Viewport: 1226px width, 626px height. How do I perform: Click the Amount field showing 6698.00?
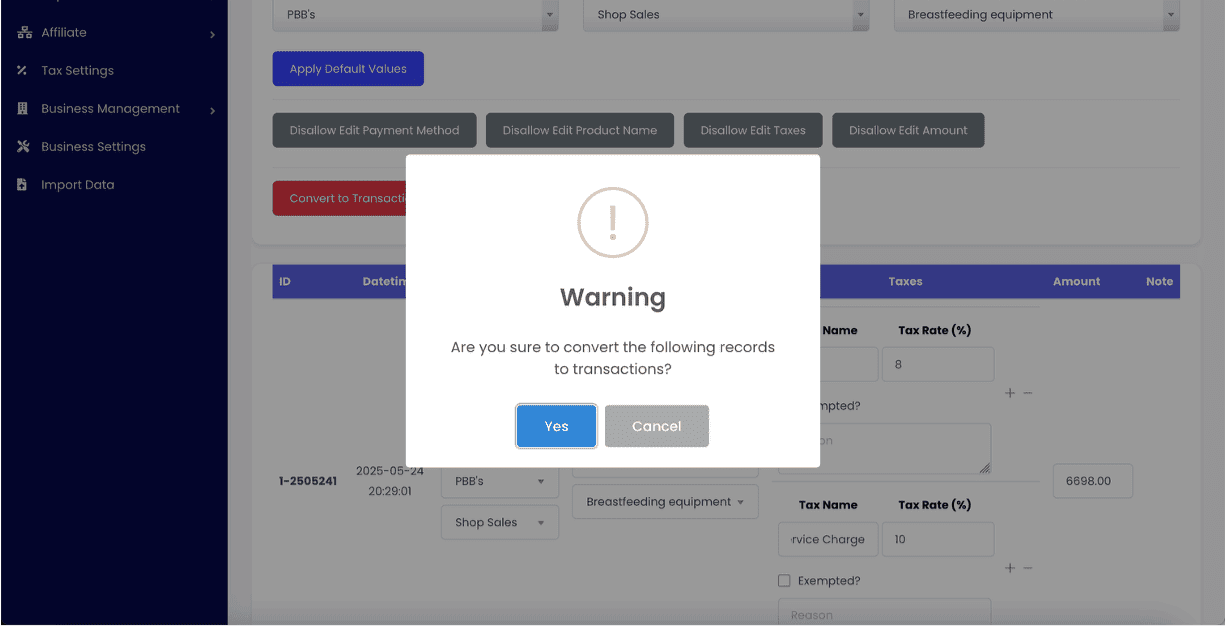(x=1092, y=481)
